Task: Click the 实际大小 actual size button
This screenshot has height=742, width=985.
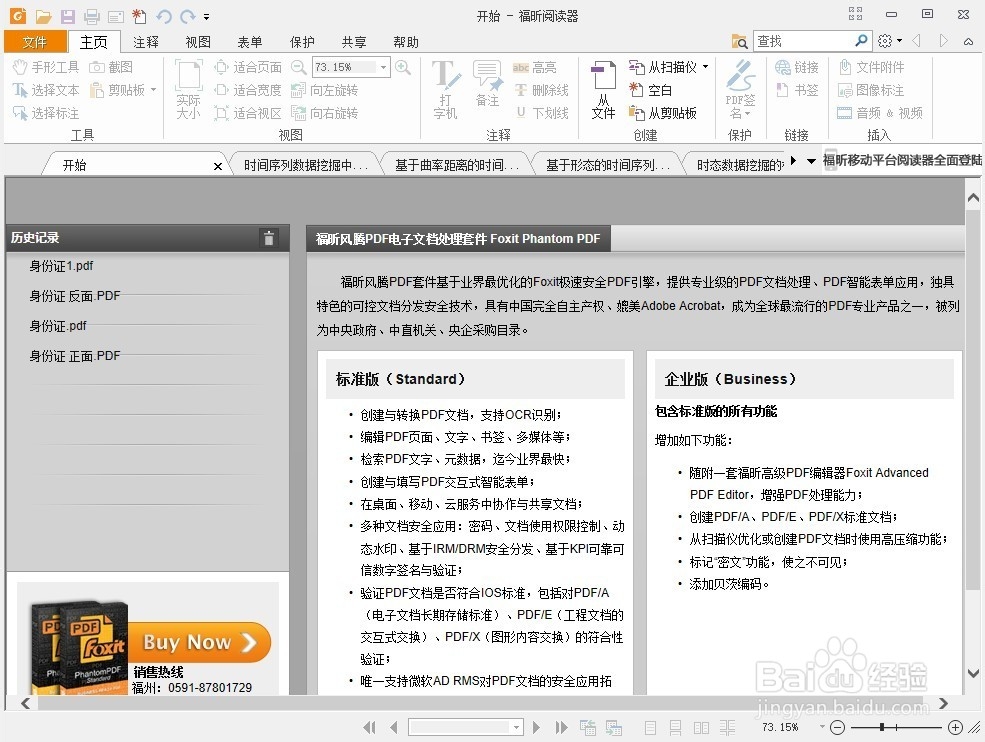Action: pos(188,89)
